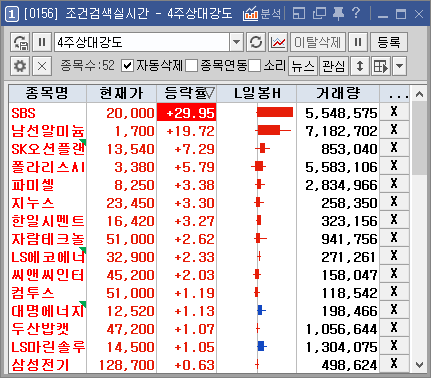This screenshot has height=378, width=431.
Task: Click the 등록 button
Action: click(x=389, y=42)
